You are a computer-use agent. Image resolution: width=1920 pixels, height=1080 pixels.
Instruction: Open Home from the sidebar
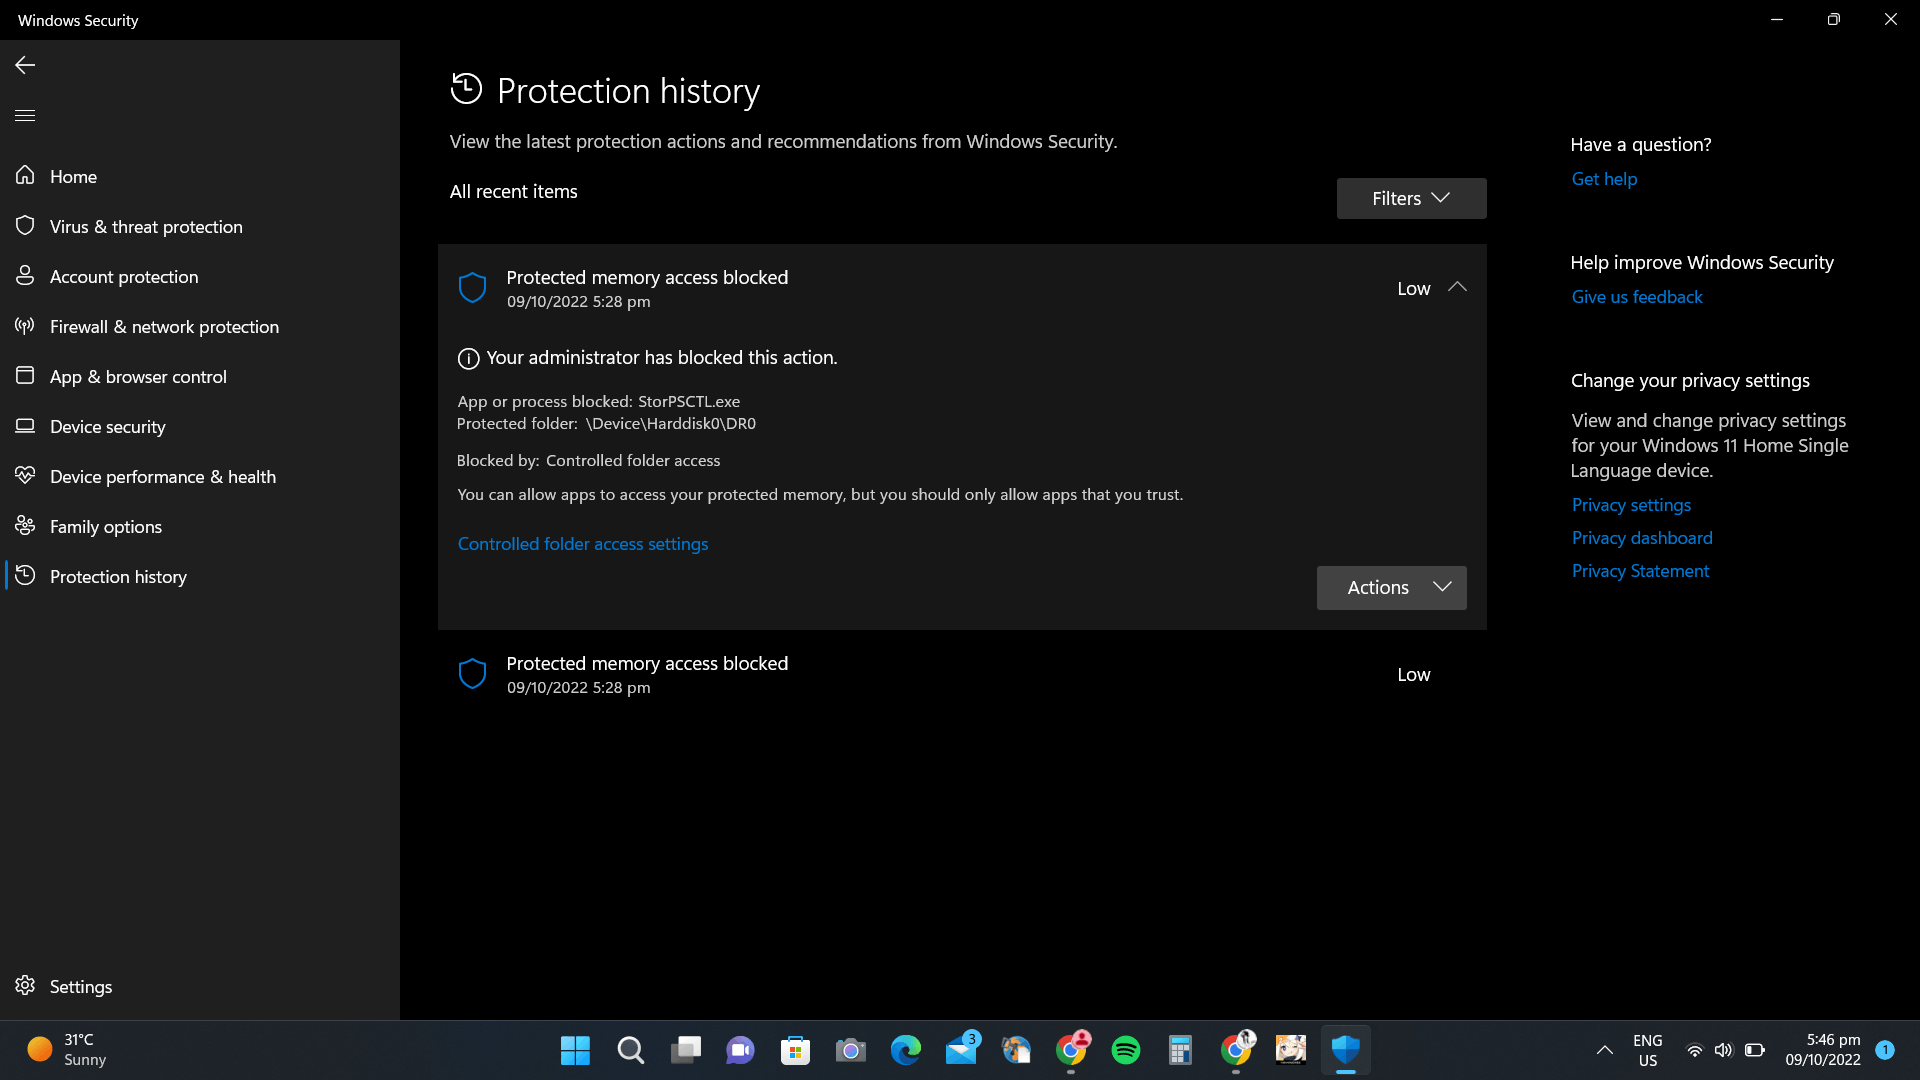tap(73, 177)
